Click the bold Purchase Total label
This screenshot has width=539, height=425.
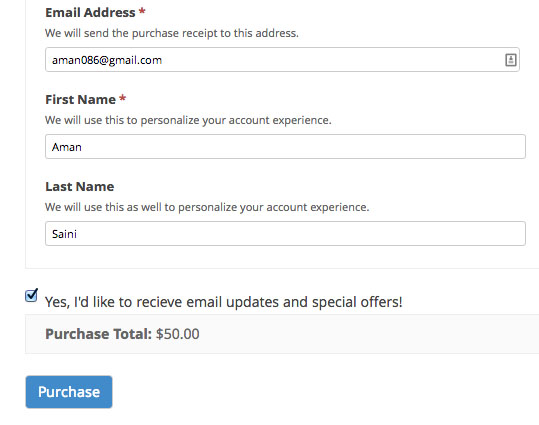click(98, 334)
